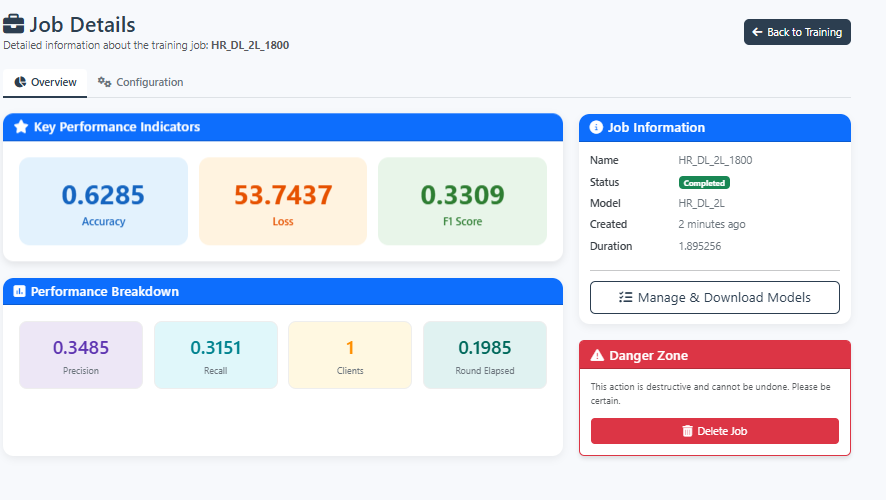Select the Round Elapsed card showing 0.1985
The height and width of the screenshot is (500, 886).
point(485,355)
